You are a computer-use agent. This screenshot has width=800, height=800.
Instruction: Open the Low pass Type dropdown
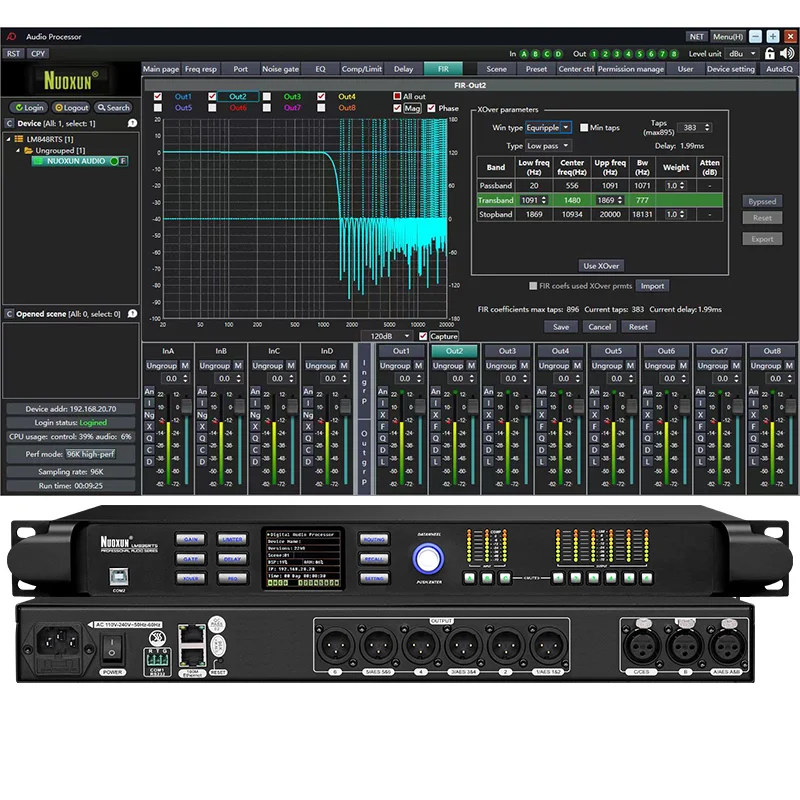(549, 146)
